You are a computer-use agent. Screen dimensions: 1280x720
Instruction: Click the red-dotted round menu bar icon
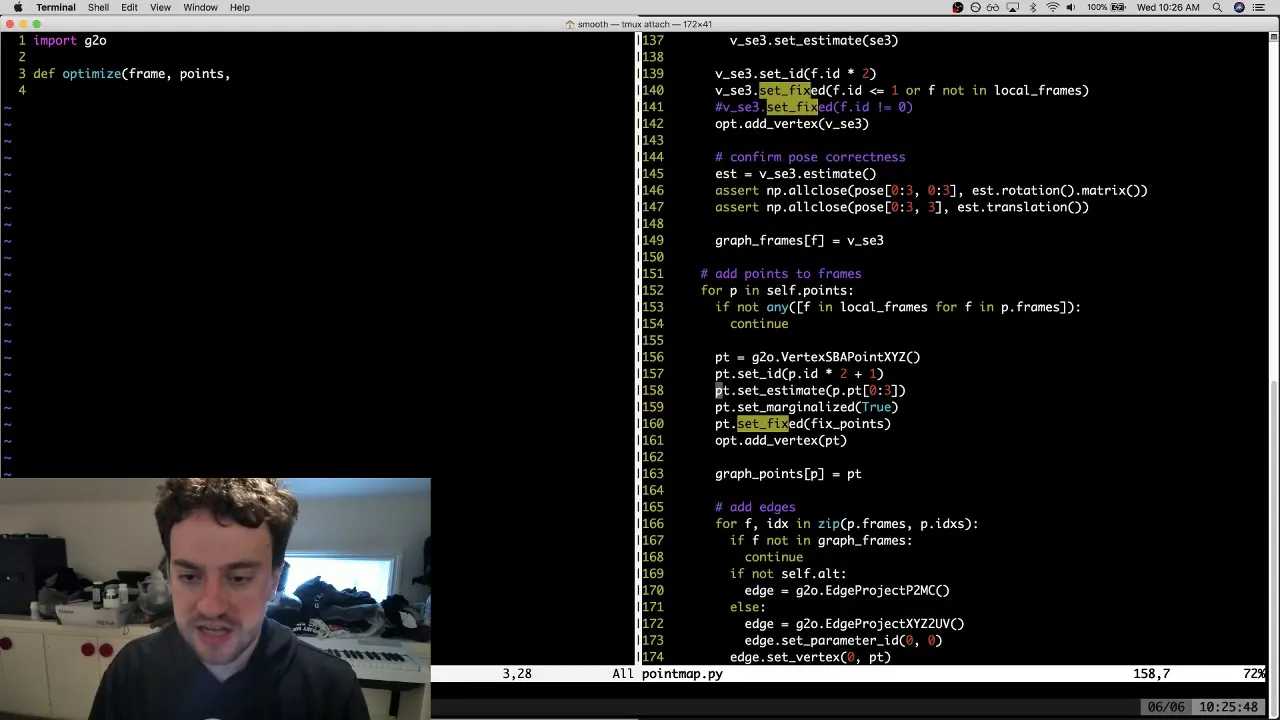(x=958, y=7)
